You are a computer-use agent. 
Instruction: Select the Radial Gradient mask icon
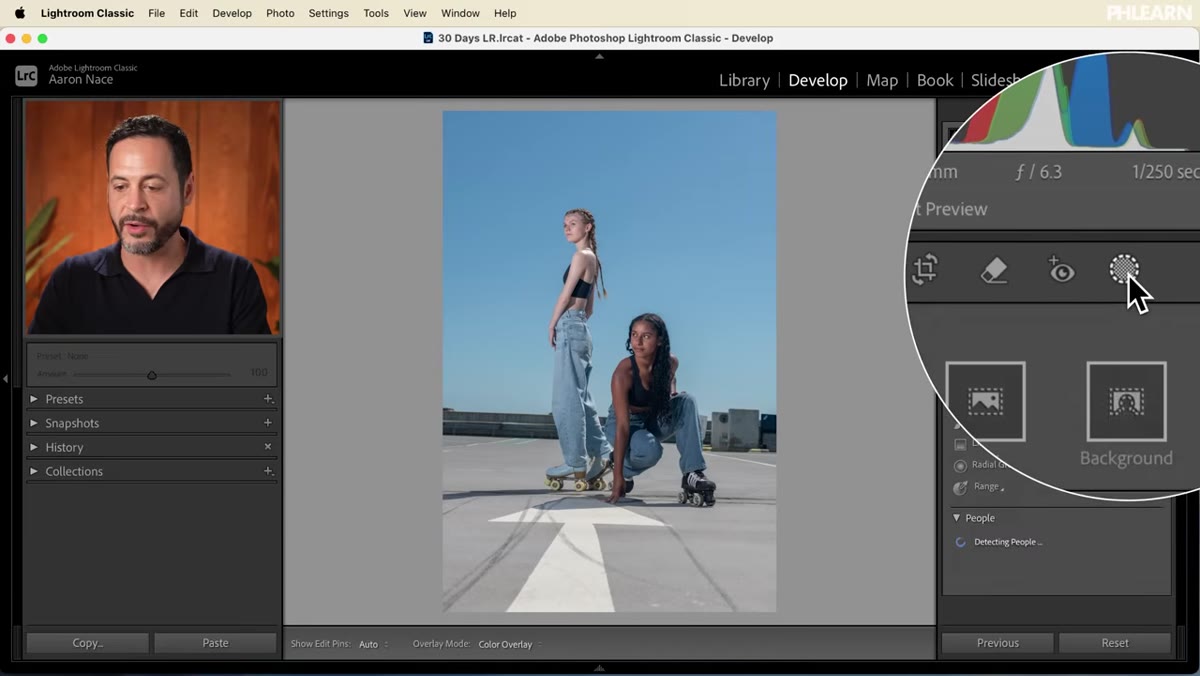(x=961, y=465)
